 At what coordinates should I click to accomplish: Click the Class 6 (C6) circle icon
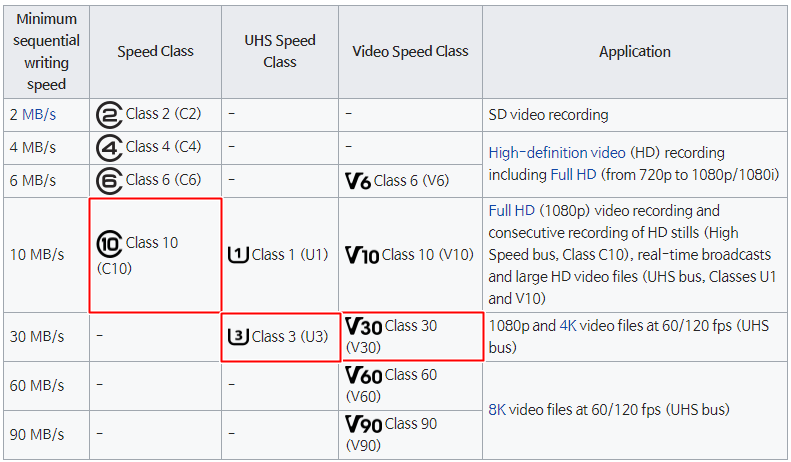(x=109, y=181)
